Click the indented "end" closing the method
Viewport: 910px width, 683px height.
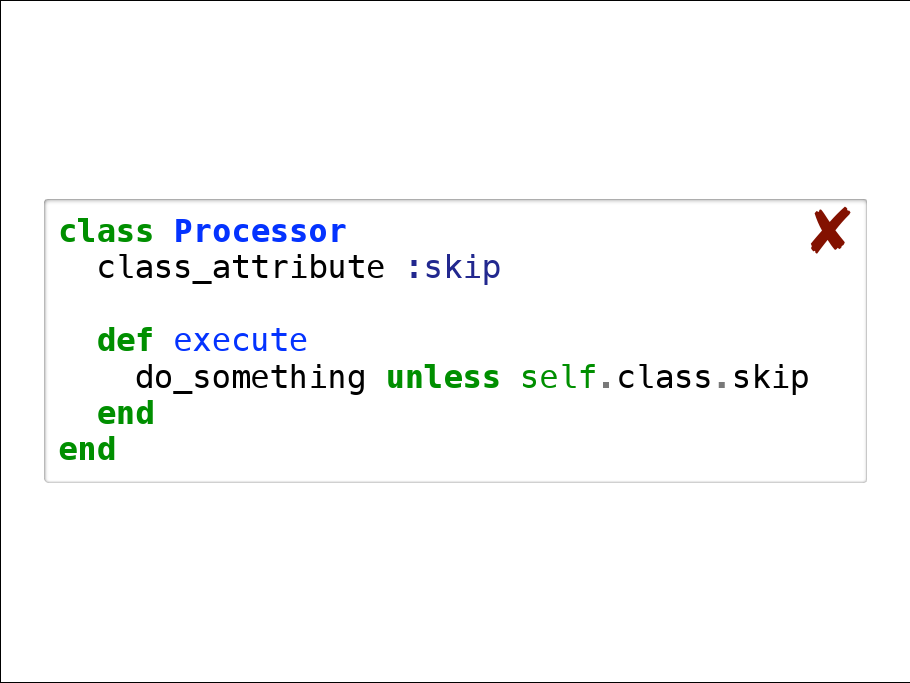125,414
